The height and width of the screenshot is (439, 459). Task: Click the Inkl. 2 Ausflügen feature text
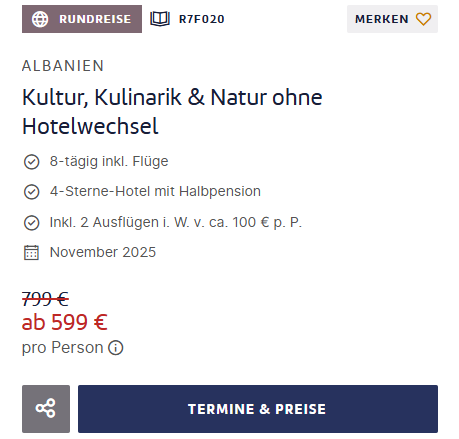(176, 222)
